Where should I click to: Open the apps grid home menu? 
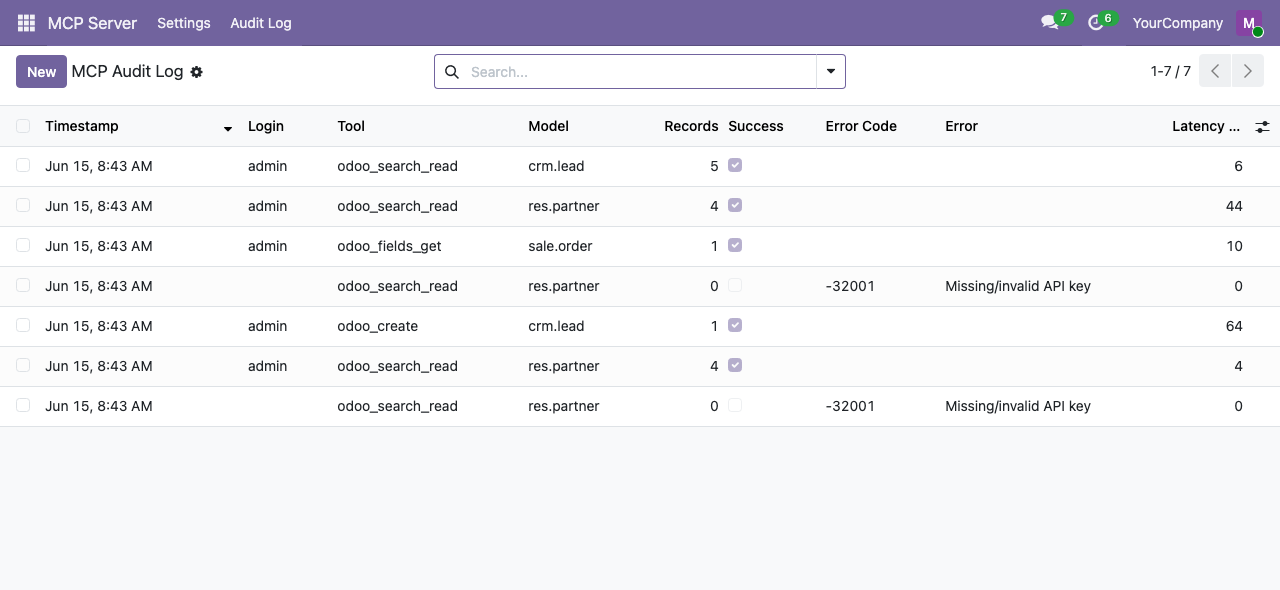tap(26, 23)
